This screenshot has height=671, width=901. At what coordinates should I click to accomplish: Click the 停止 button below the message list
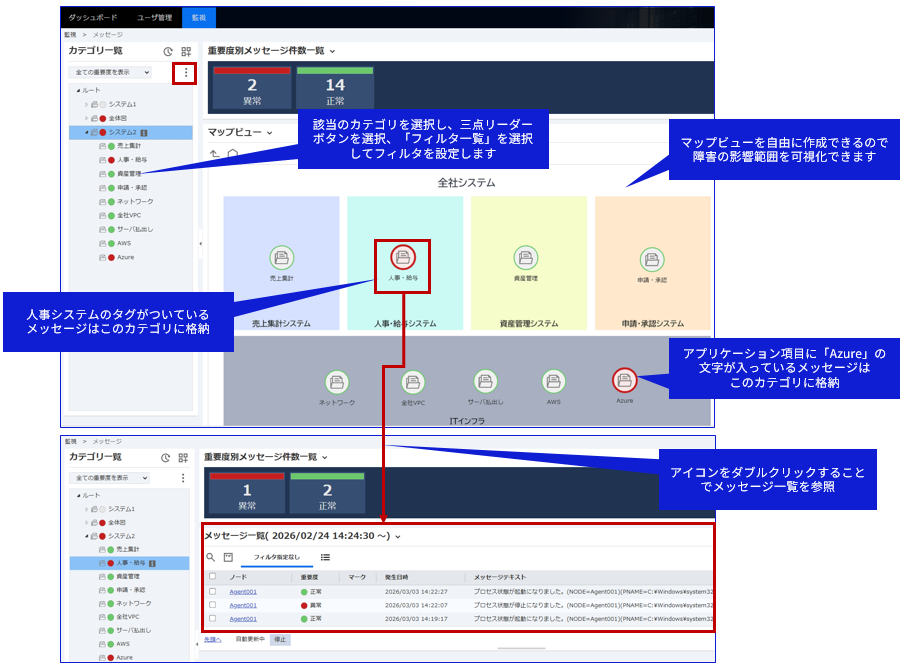click(280, 639)
